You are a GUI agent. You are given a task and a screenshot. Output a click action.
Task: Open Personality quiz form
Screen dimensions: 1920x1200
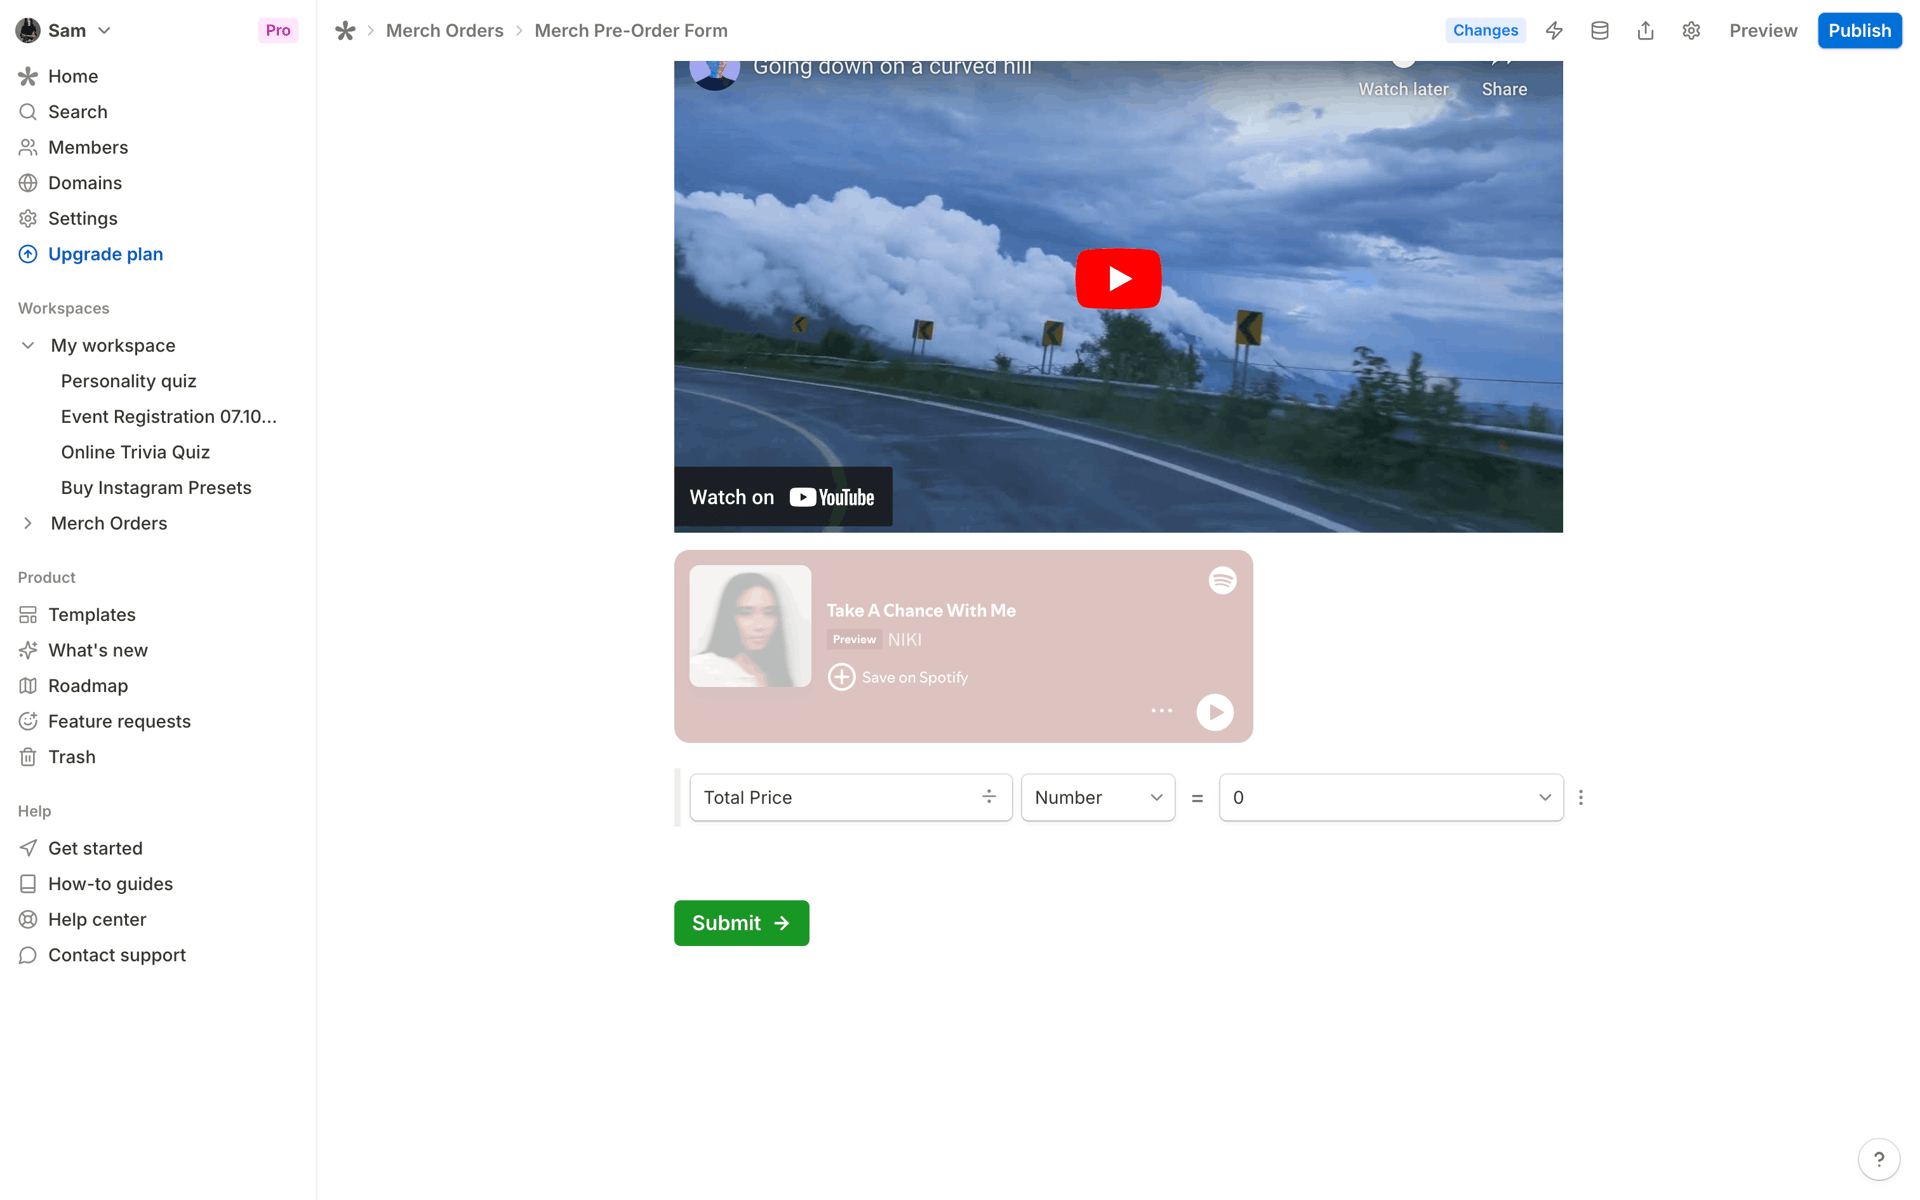point(128,381)
